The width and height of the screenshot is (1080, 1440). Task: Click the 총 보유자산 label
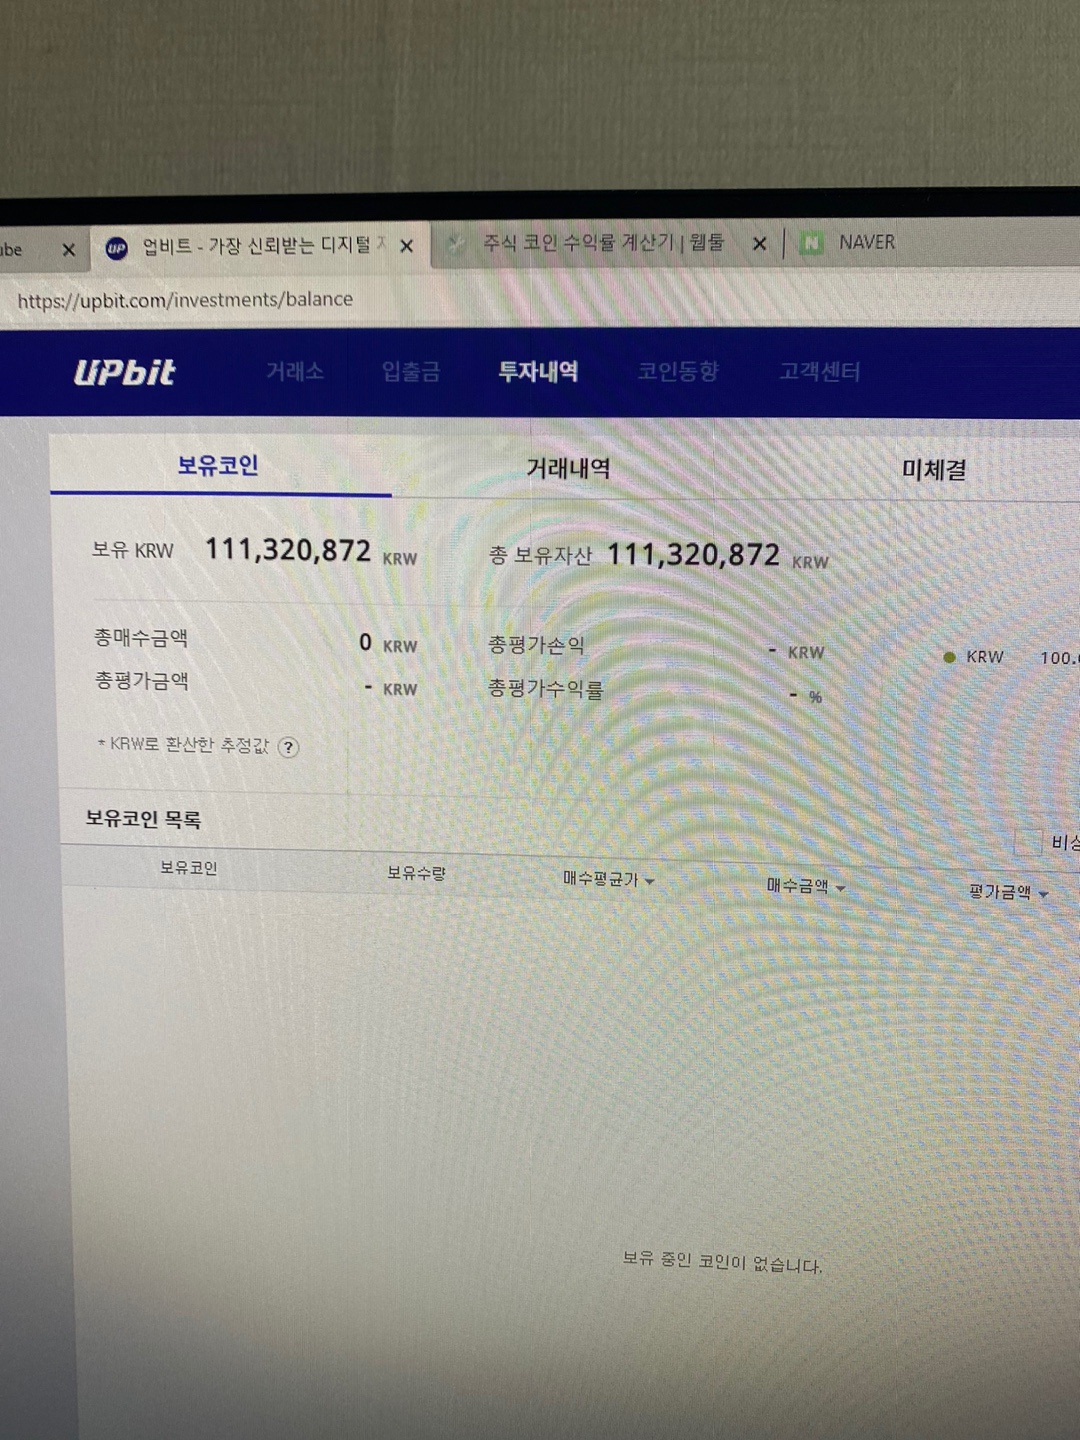coord(541,556)
